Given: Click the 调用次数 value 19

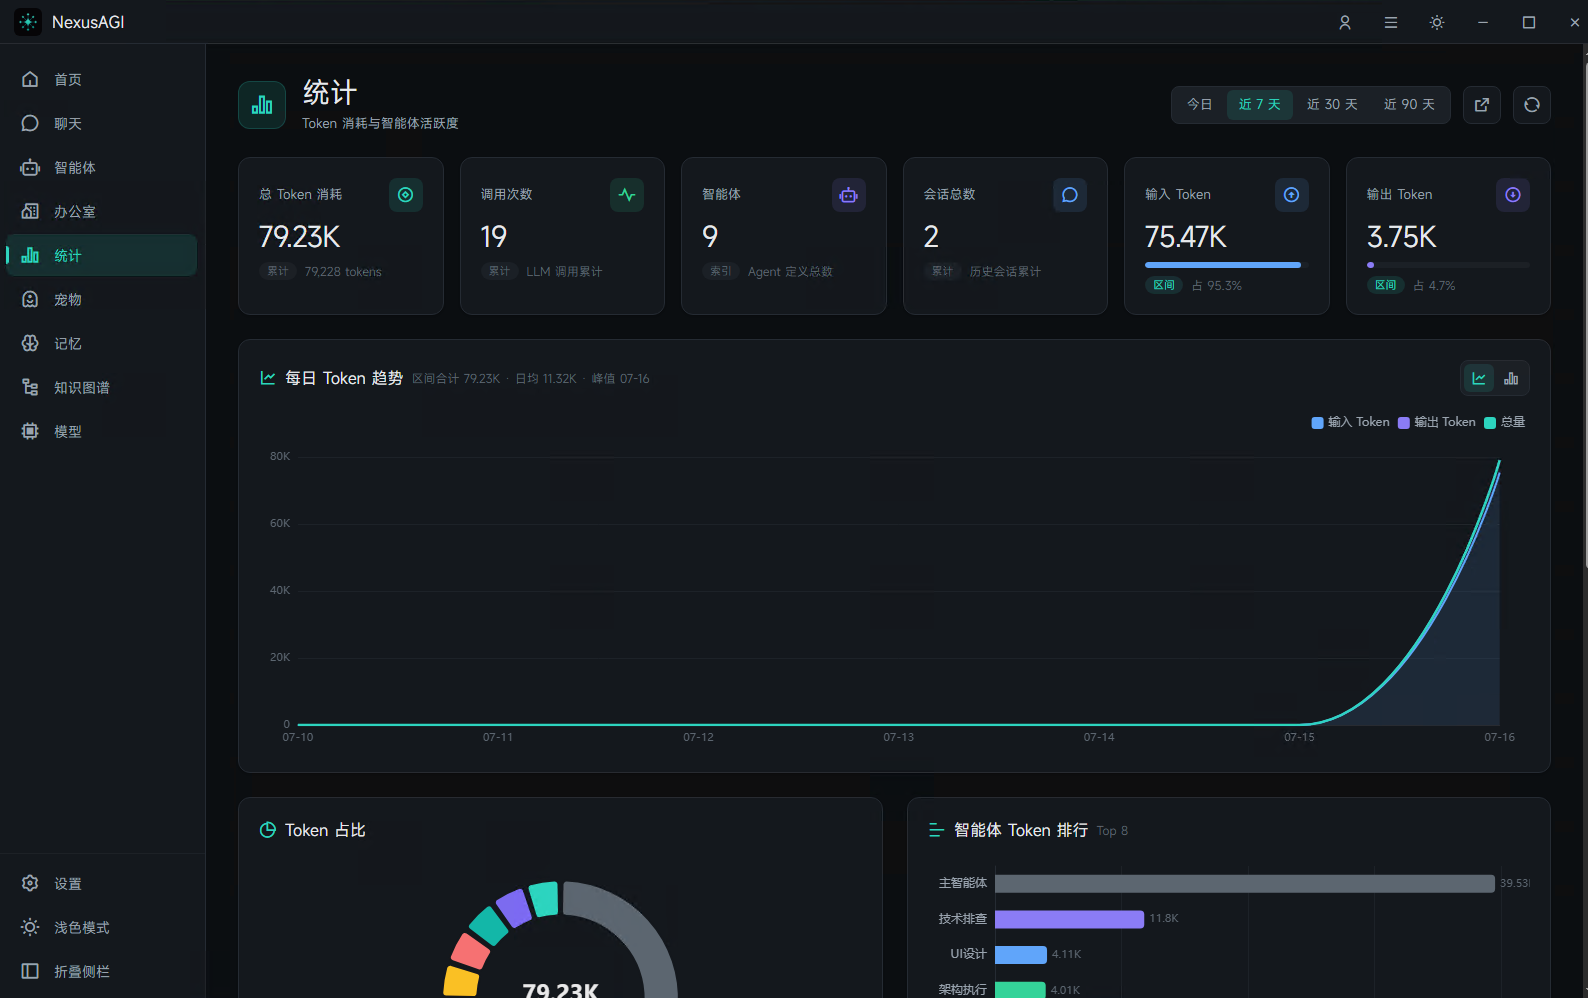Looking at the screenshot, I should pyautogui.click(x=494, y=237).
